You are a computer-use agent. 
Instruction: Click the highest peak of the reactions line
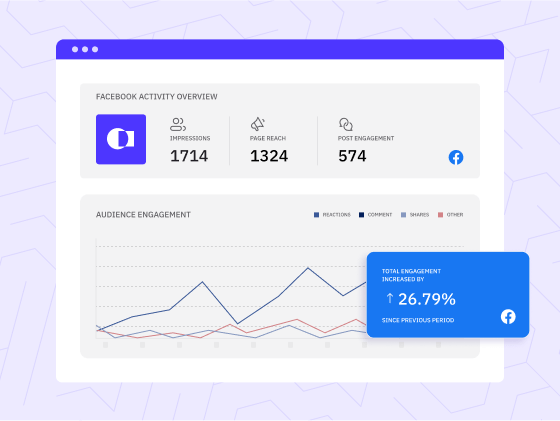click(x=308, y=268)
